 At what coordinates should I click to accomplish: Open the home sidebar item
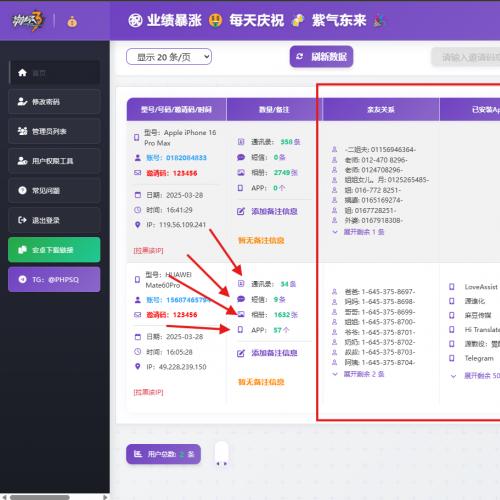(54, 72)
